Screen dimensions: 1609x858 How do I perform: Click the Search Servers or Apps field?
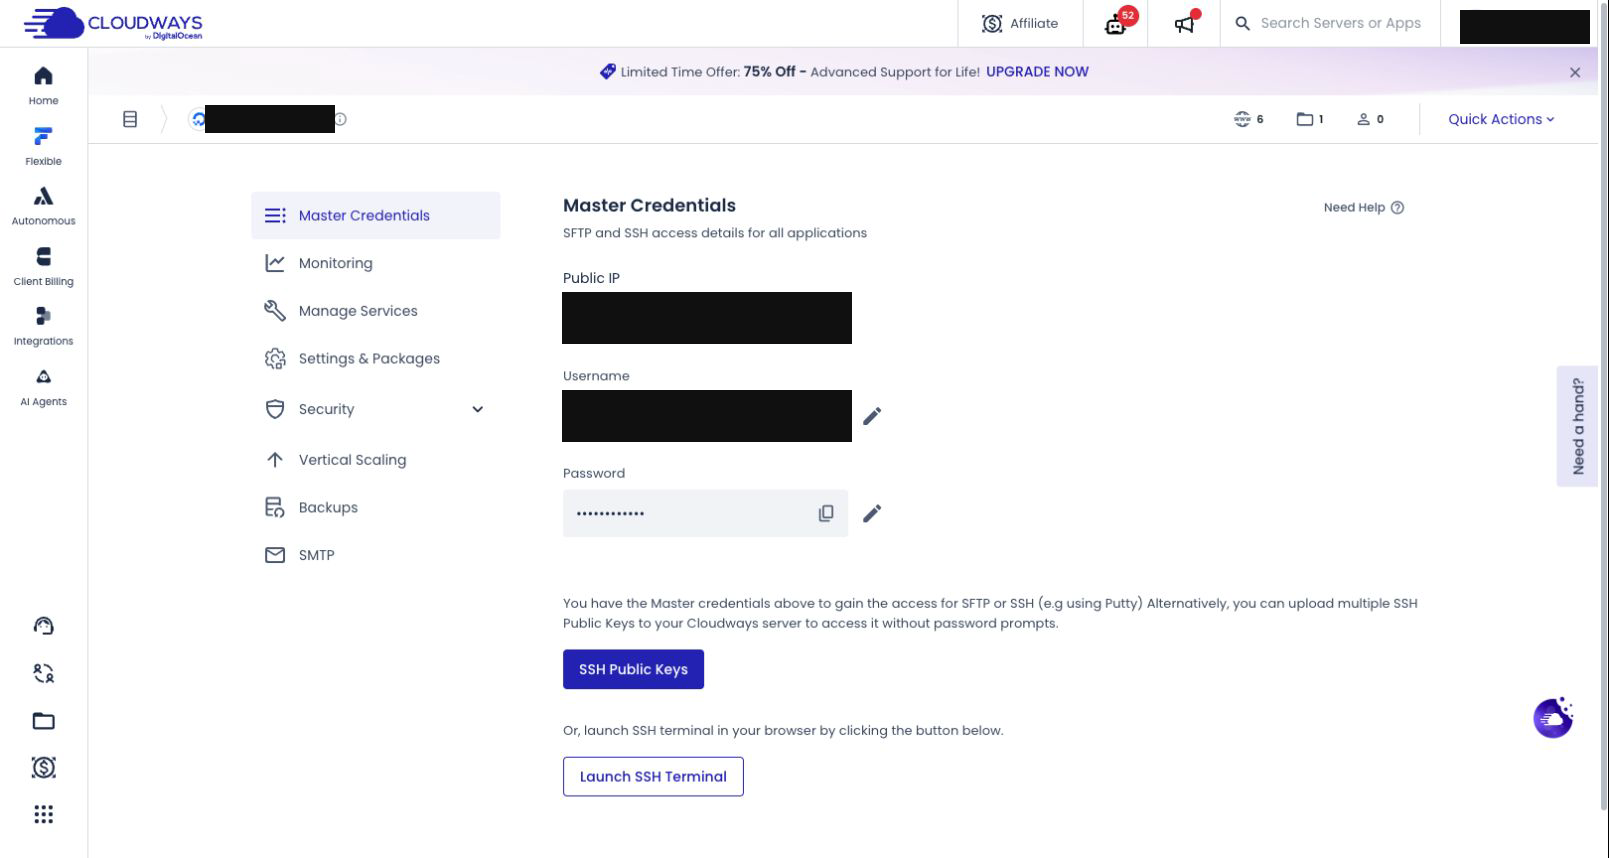click(x=1329, y=23)
